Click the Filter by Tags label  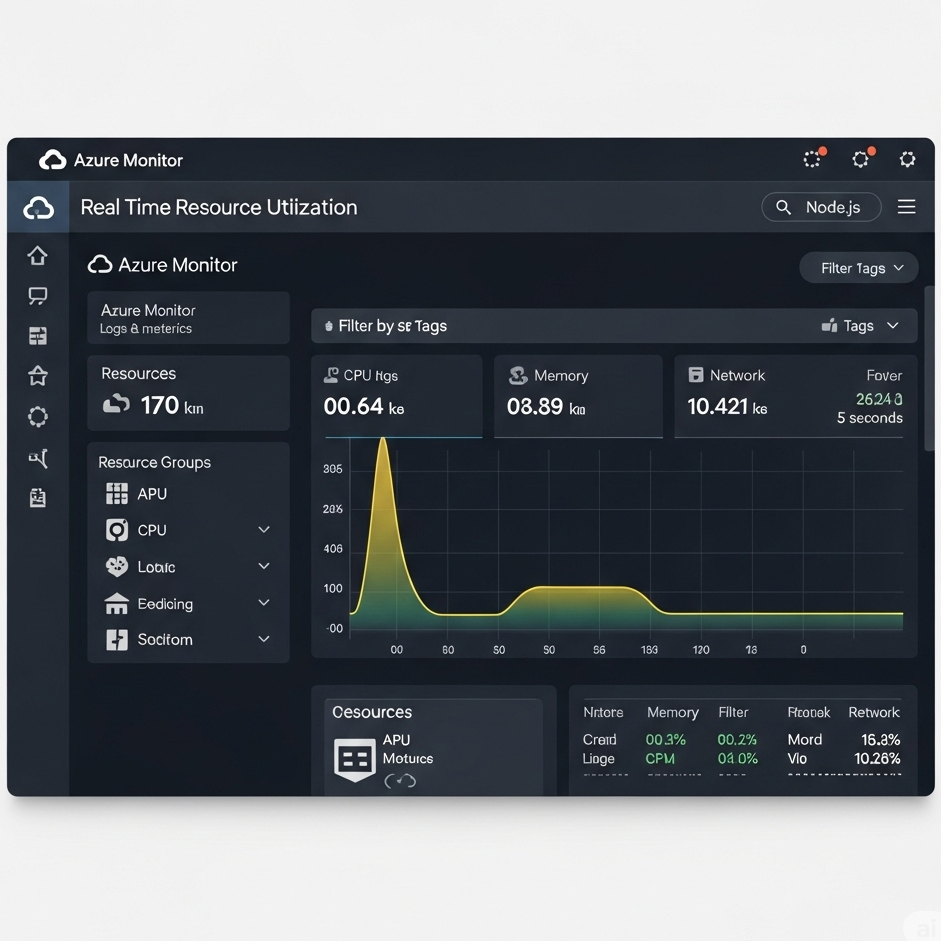(392, 326)
